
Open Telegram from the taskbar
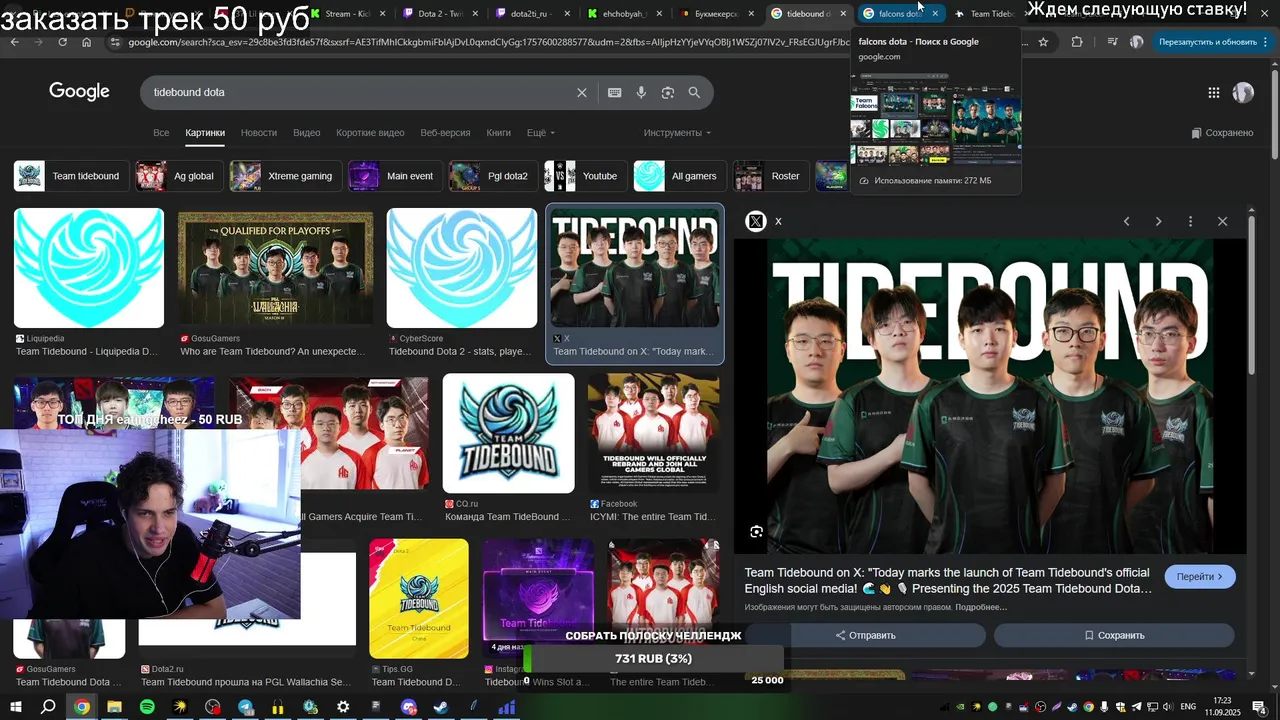pyautogui.click(x=246, y=707)
